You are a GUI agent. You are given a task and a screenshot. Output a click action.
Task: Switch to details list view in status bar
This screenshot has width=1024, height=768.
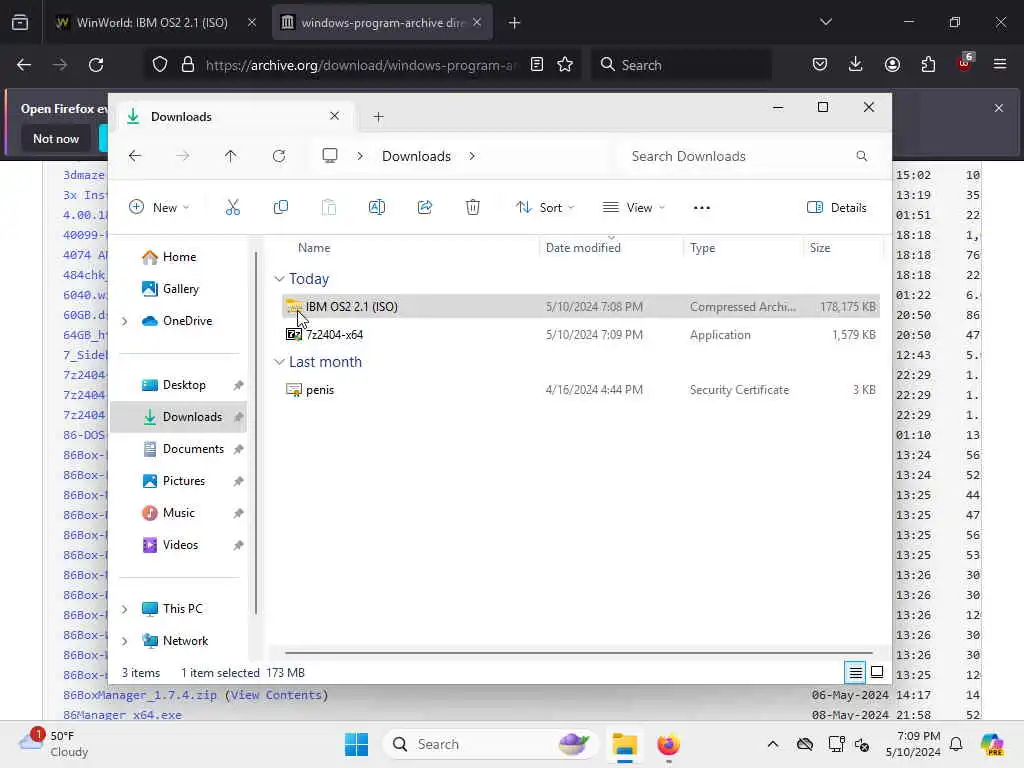(856, 671)
